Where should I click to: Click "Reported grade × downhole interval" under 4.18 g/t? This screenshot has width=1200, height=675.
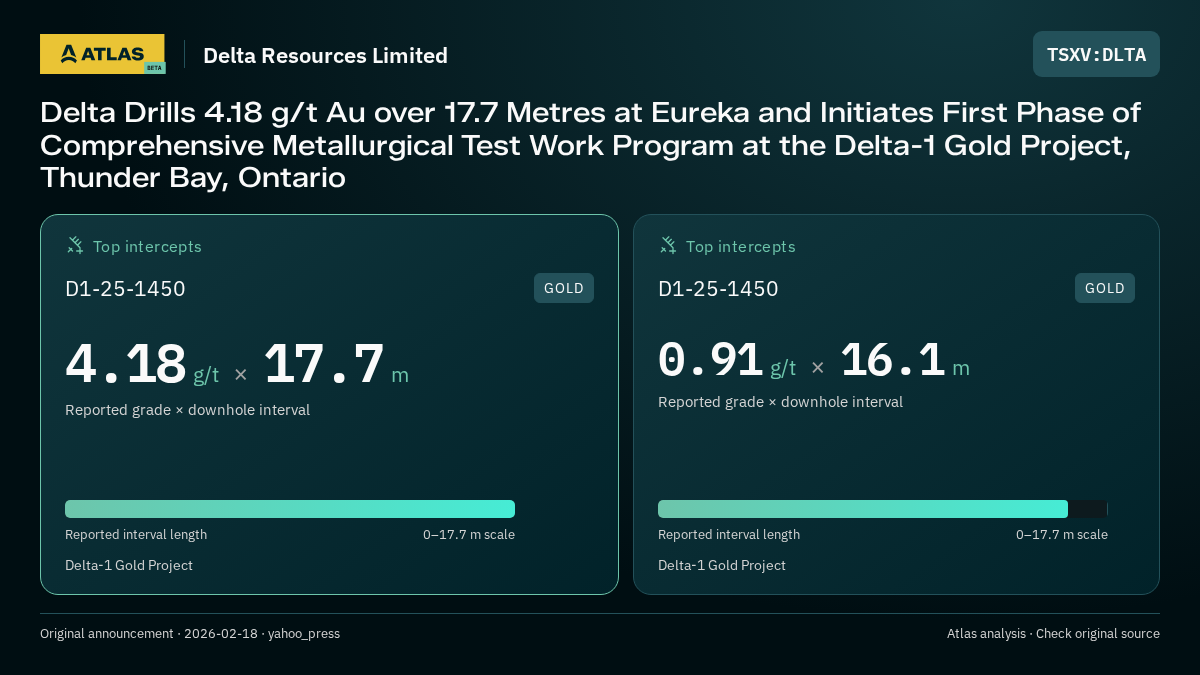(x=187, y=410)
